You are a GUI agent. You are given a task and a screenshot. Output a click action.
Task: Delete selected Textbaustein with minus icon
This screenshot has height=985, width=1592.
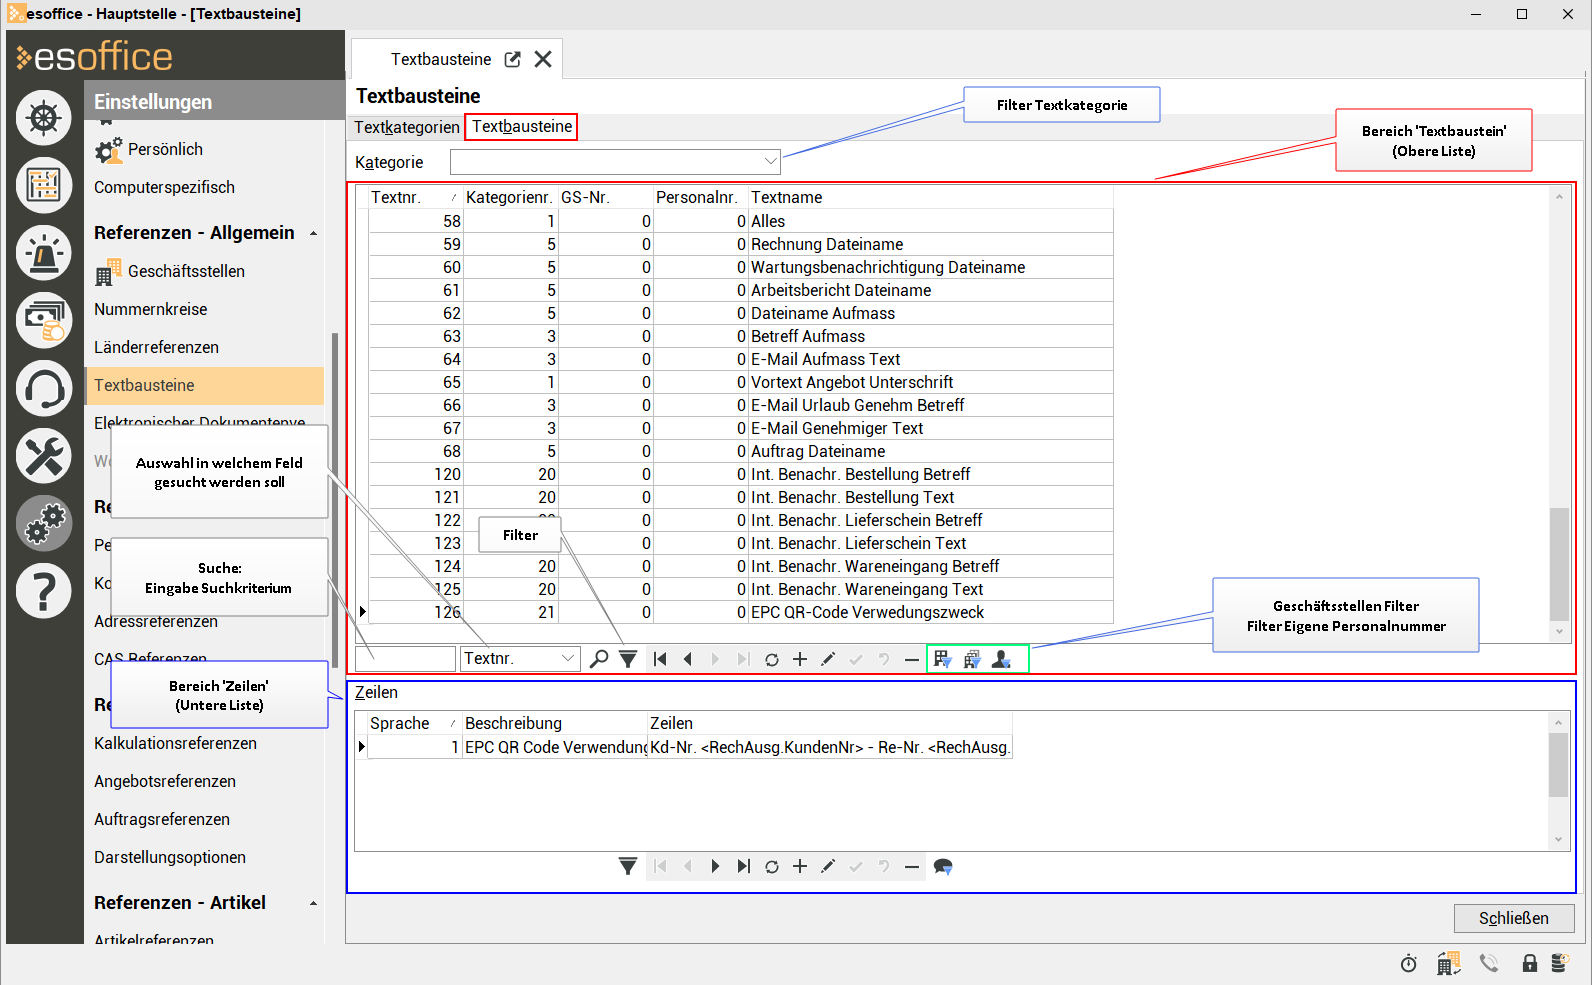pyautogui.click(x=912, y=659)
